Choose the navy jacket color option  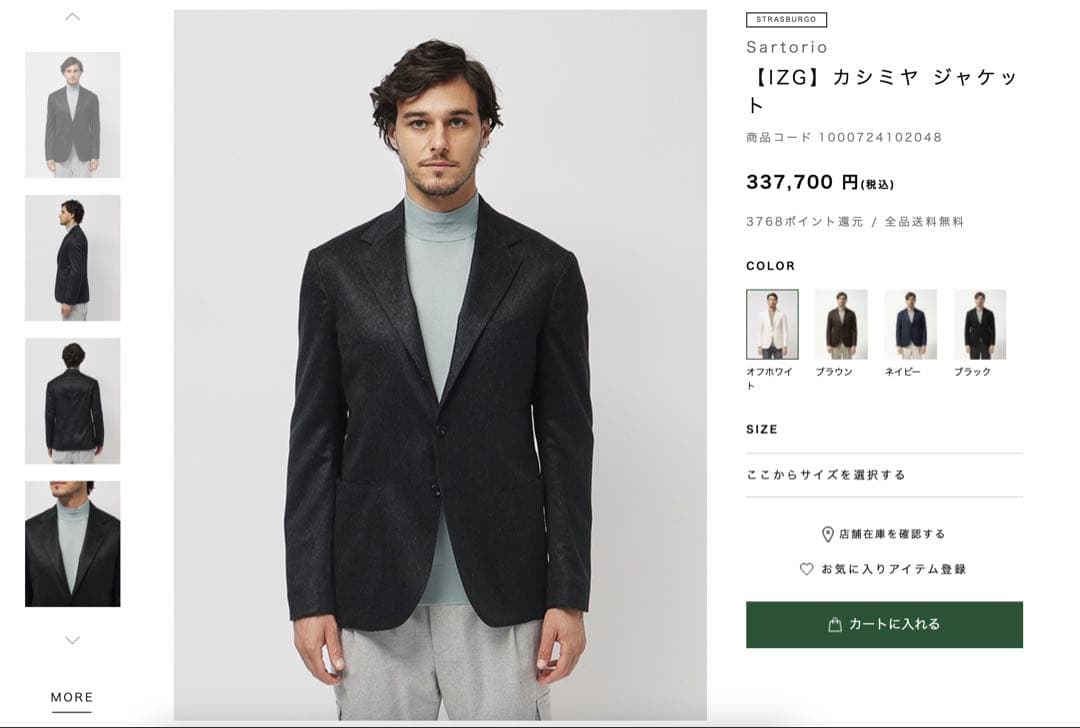(910, 324)
